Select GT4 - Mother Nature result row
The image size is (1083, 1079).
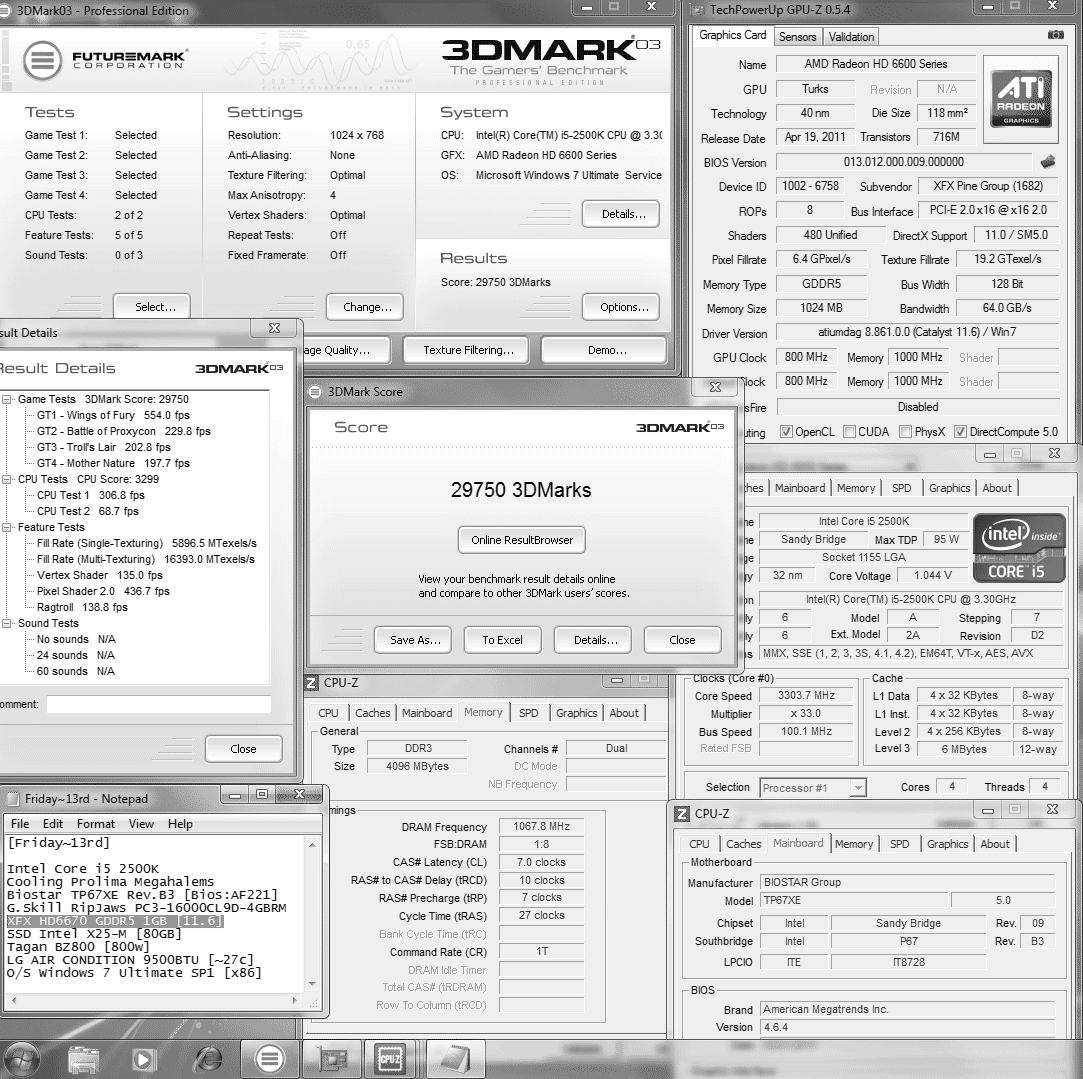[113, 464]
